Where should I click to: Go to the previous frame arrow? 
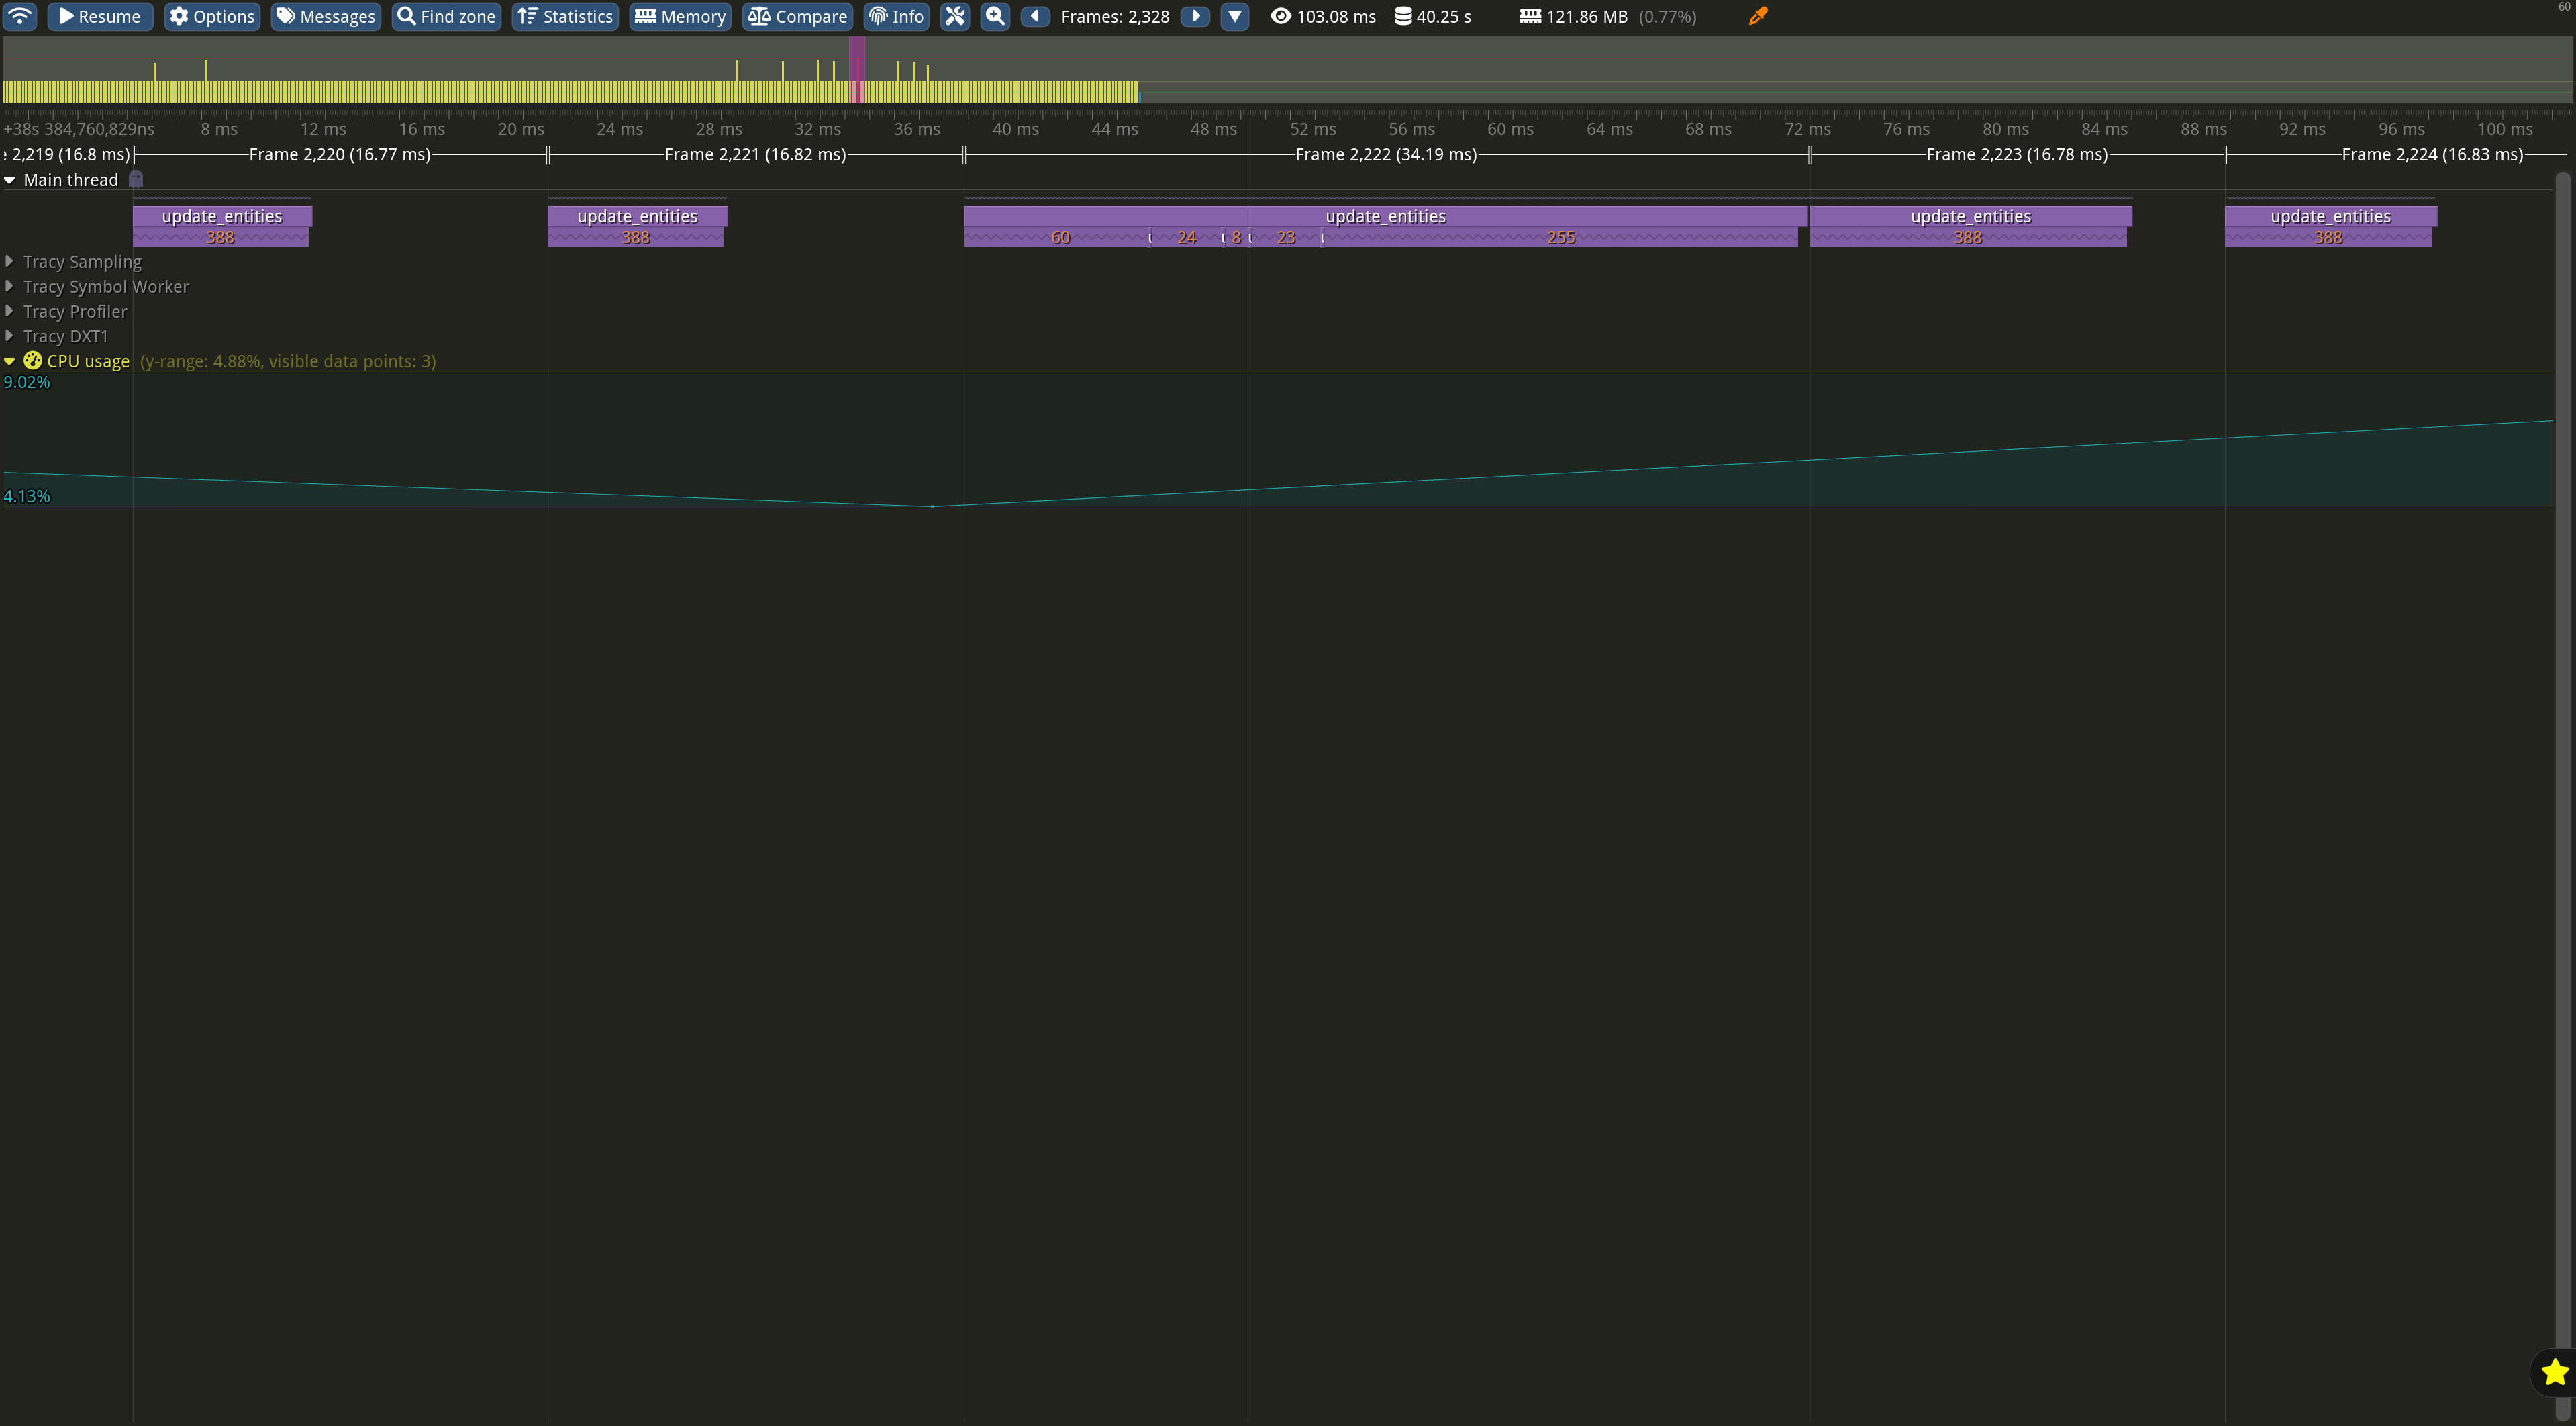click(x=1035, y=16)
